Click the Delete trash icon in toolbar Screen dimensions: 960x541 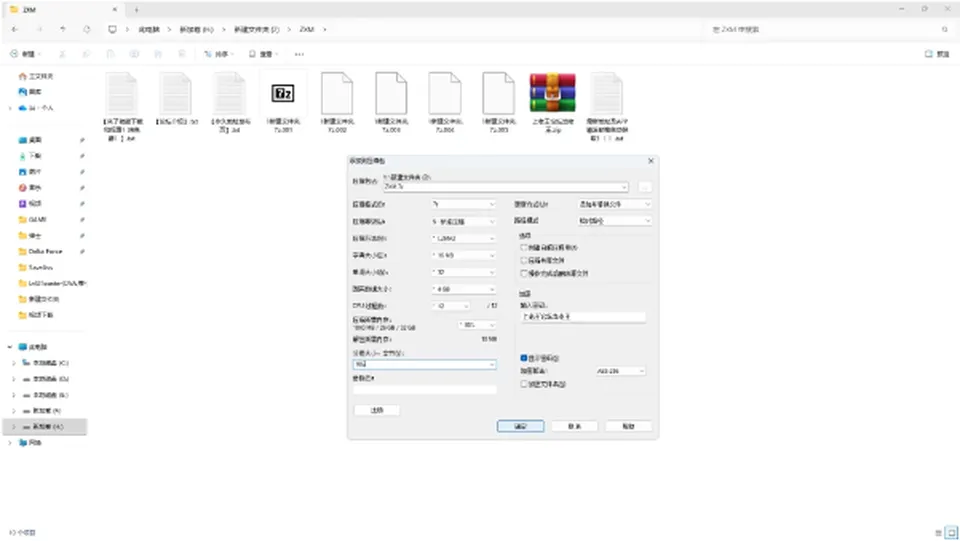[182, 54]
